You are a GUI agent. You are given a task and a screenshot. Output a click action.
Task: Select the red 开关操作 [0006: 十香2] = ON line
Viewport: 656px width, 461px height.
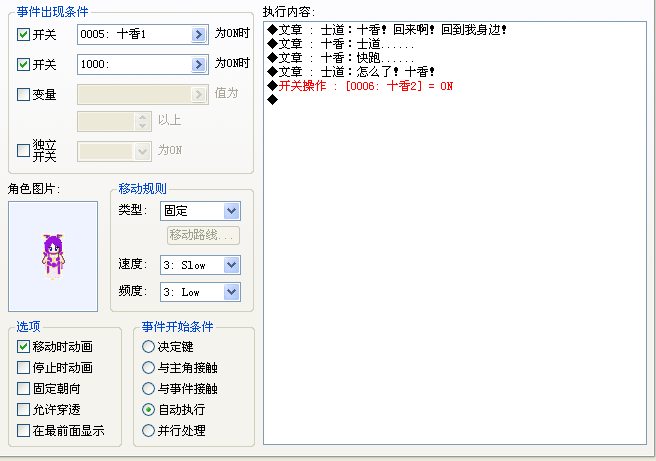tap(360, 86)
